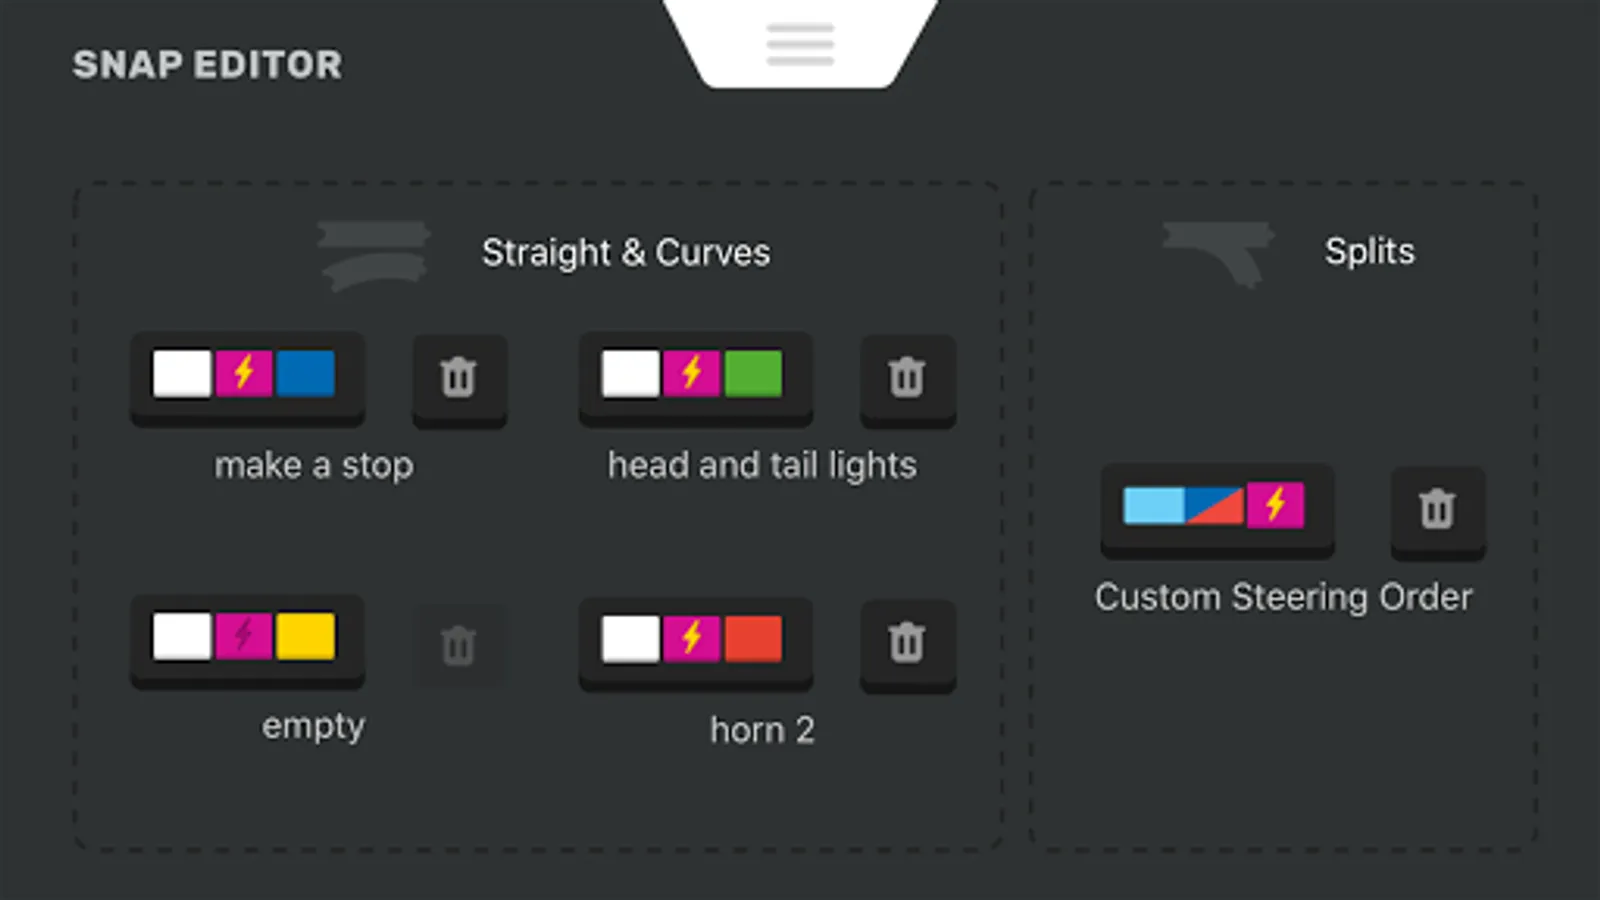The width and height of the screenshot is (1600, 900).
Task: Click the lightning bolt in 'horn 2' snap
Action: (x=692, y=638)
